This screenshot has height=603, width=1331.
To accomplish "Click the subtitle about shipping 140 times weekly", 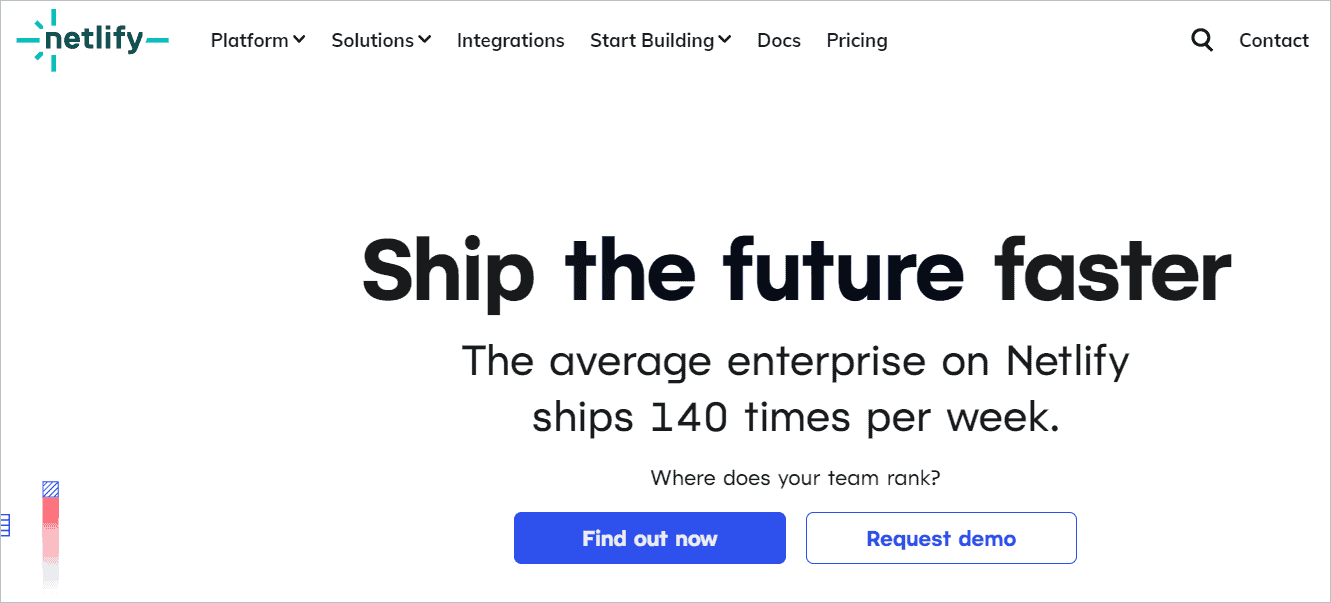I will [795, 388].
